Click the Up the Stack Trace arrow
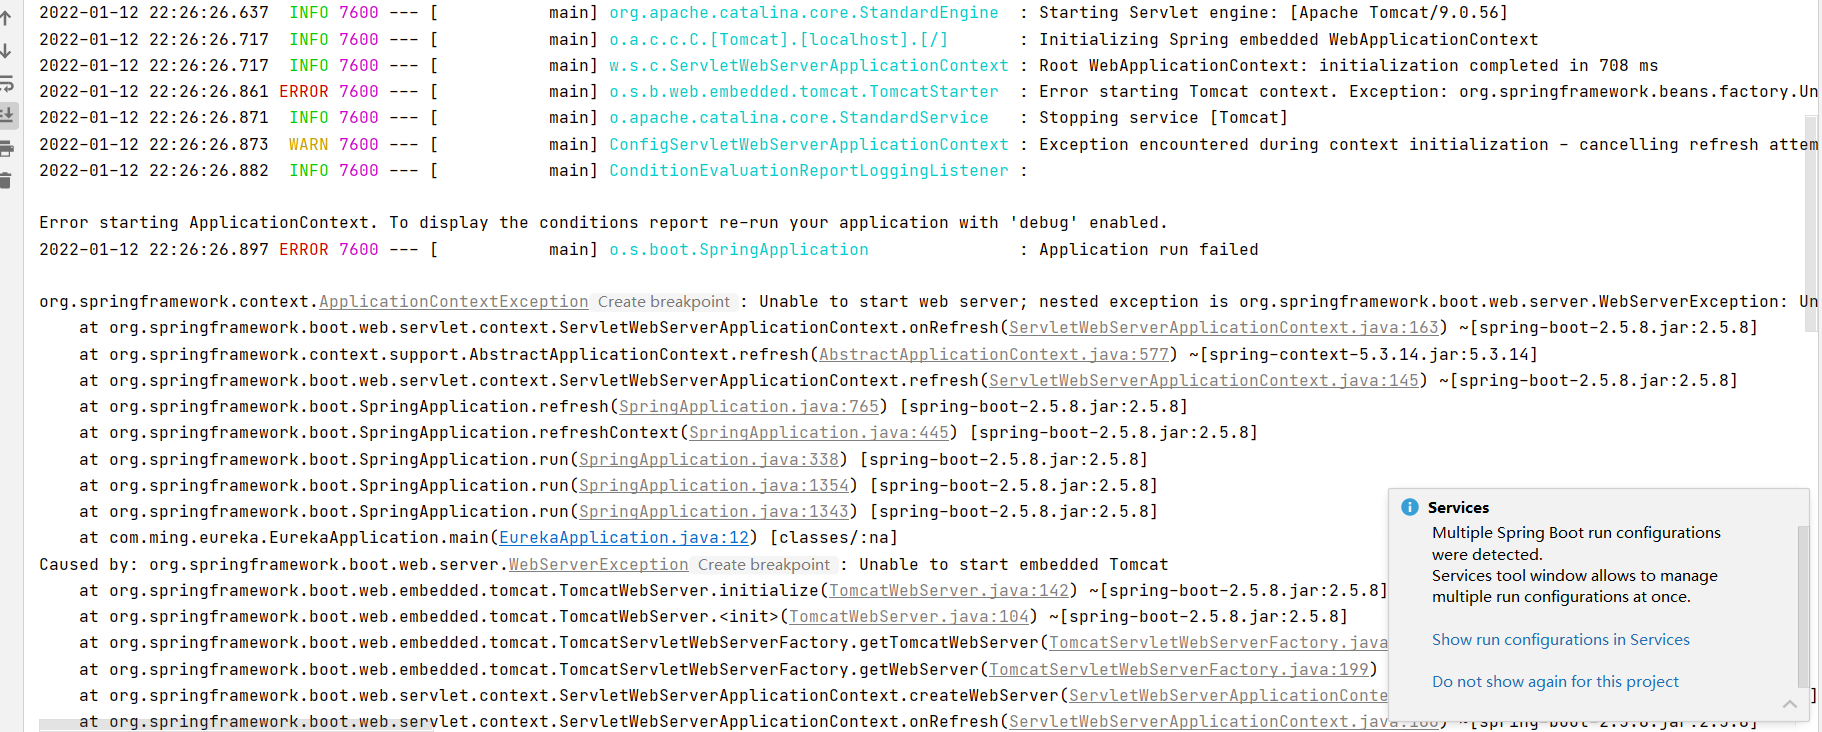Screen dimensions: 1822x732 click(x=6, y=18)
